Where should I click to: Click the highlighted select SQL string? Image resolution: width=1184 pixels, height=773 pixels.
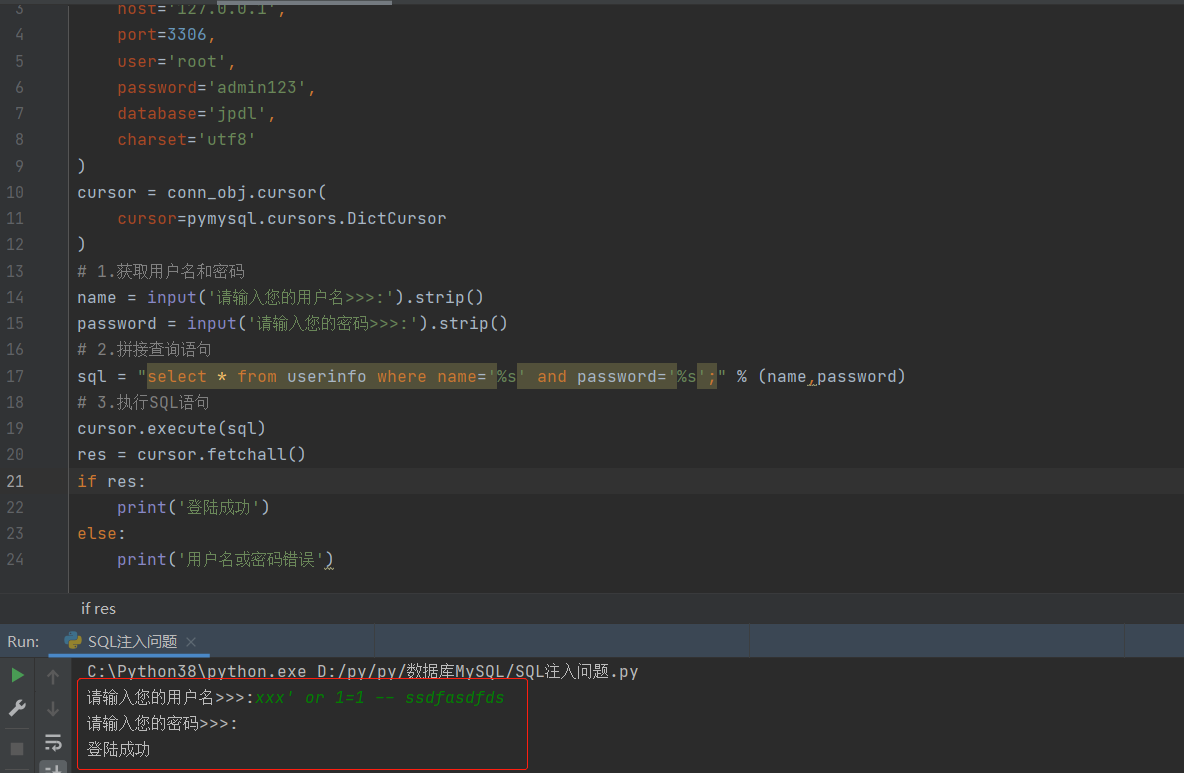point(431,376)
